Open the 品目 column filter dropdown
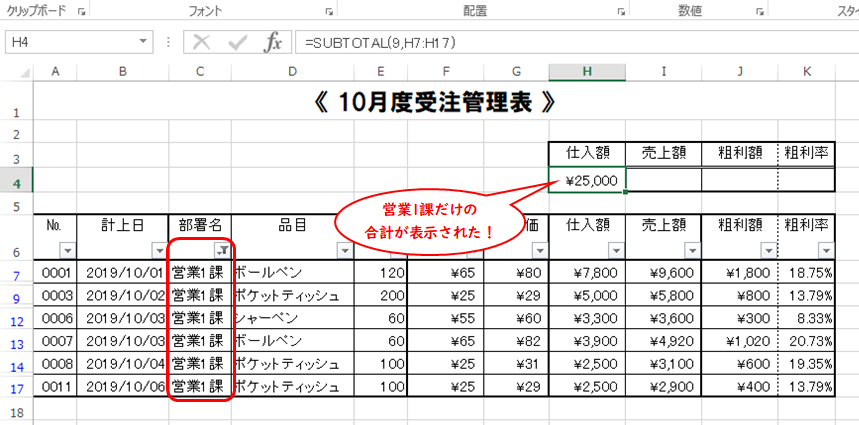The image size is (859, 425). tap(342, 250)
